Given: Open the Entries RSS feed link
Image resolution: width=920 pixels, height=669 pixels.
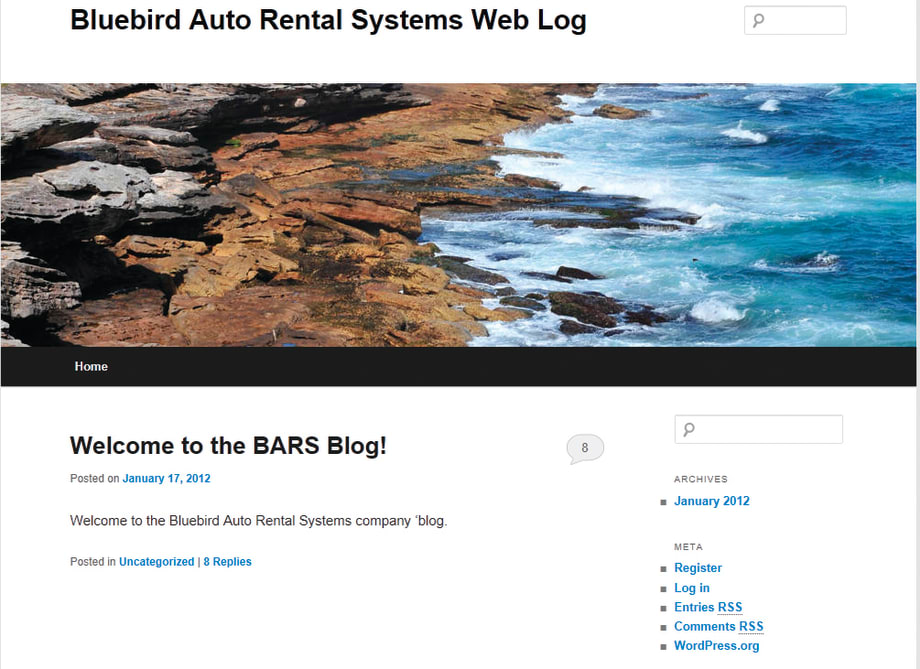Looking at the screenshot, I should (x=708, y=607).
